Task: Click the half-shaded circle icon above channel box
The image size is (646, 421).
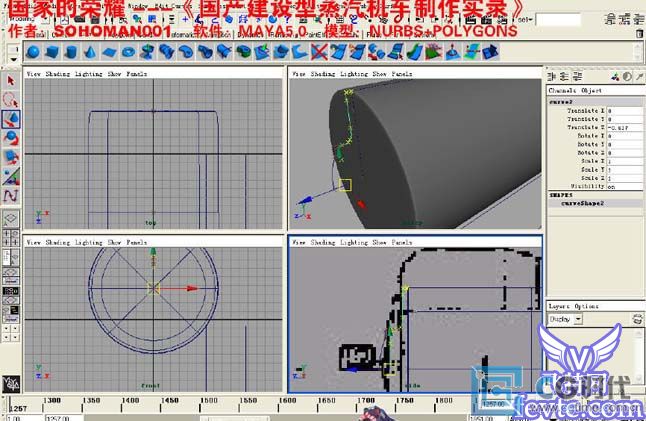Action: (x=627, y=77)
